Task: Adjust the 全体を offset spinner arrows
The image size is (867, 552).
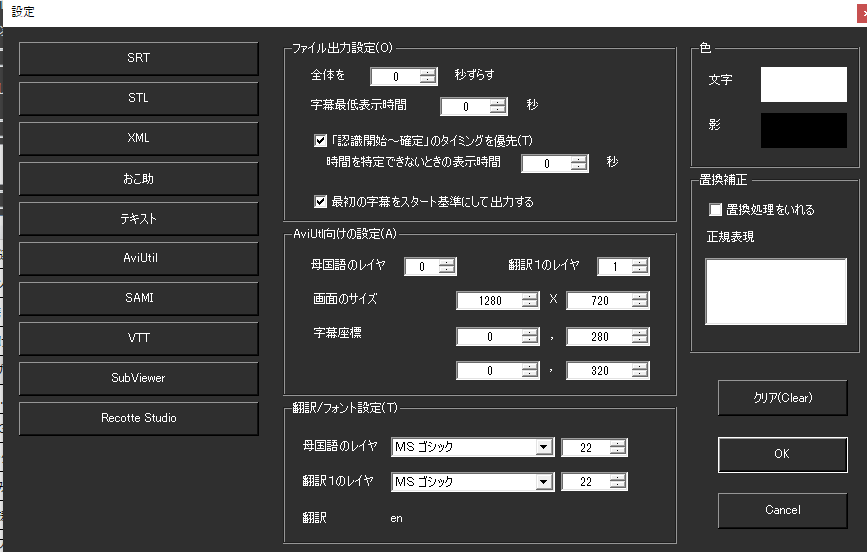Action: point(428,76)
